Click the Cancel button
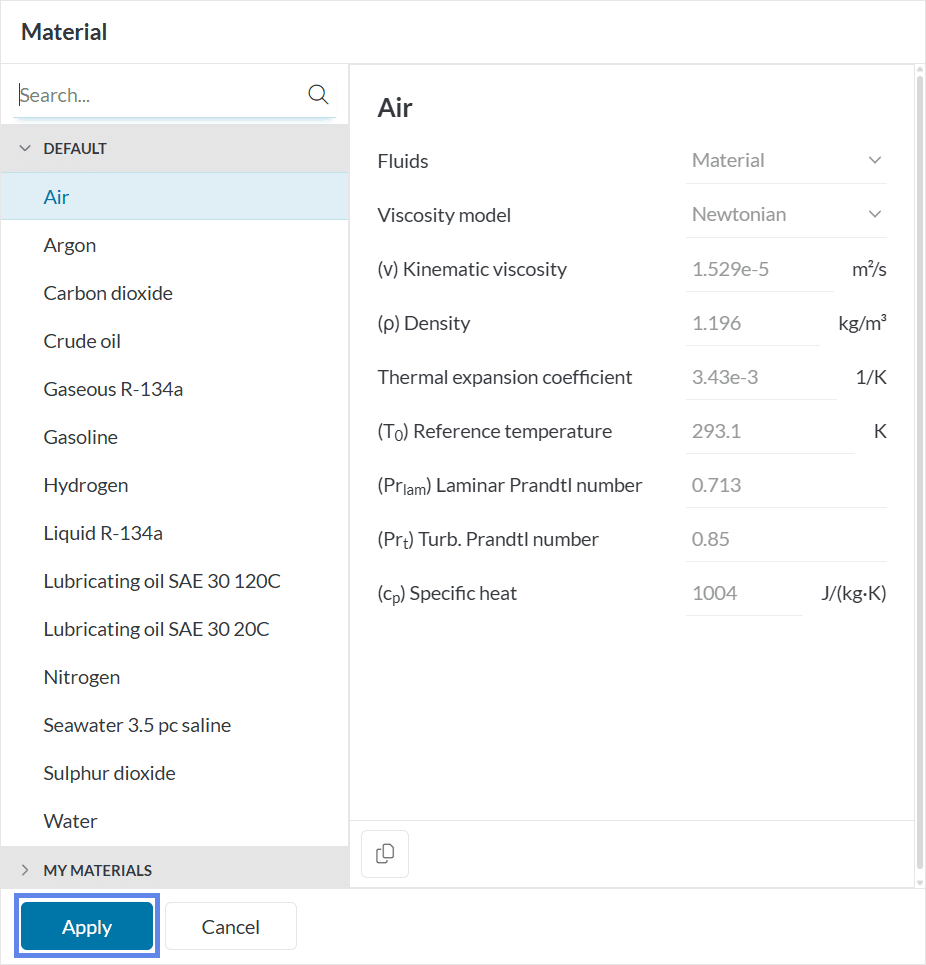Screen dimensions: 926x965 [231, 927]
